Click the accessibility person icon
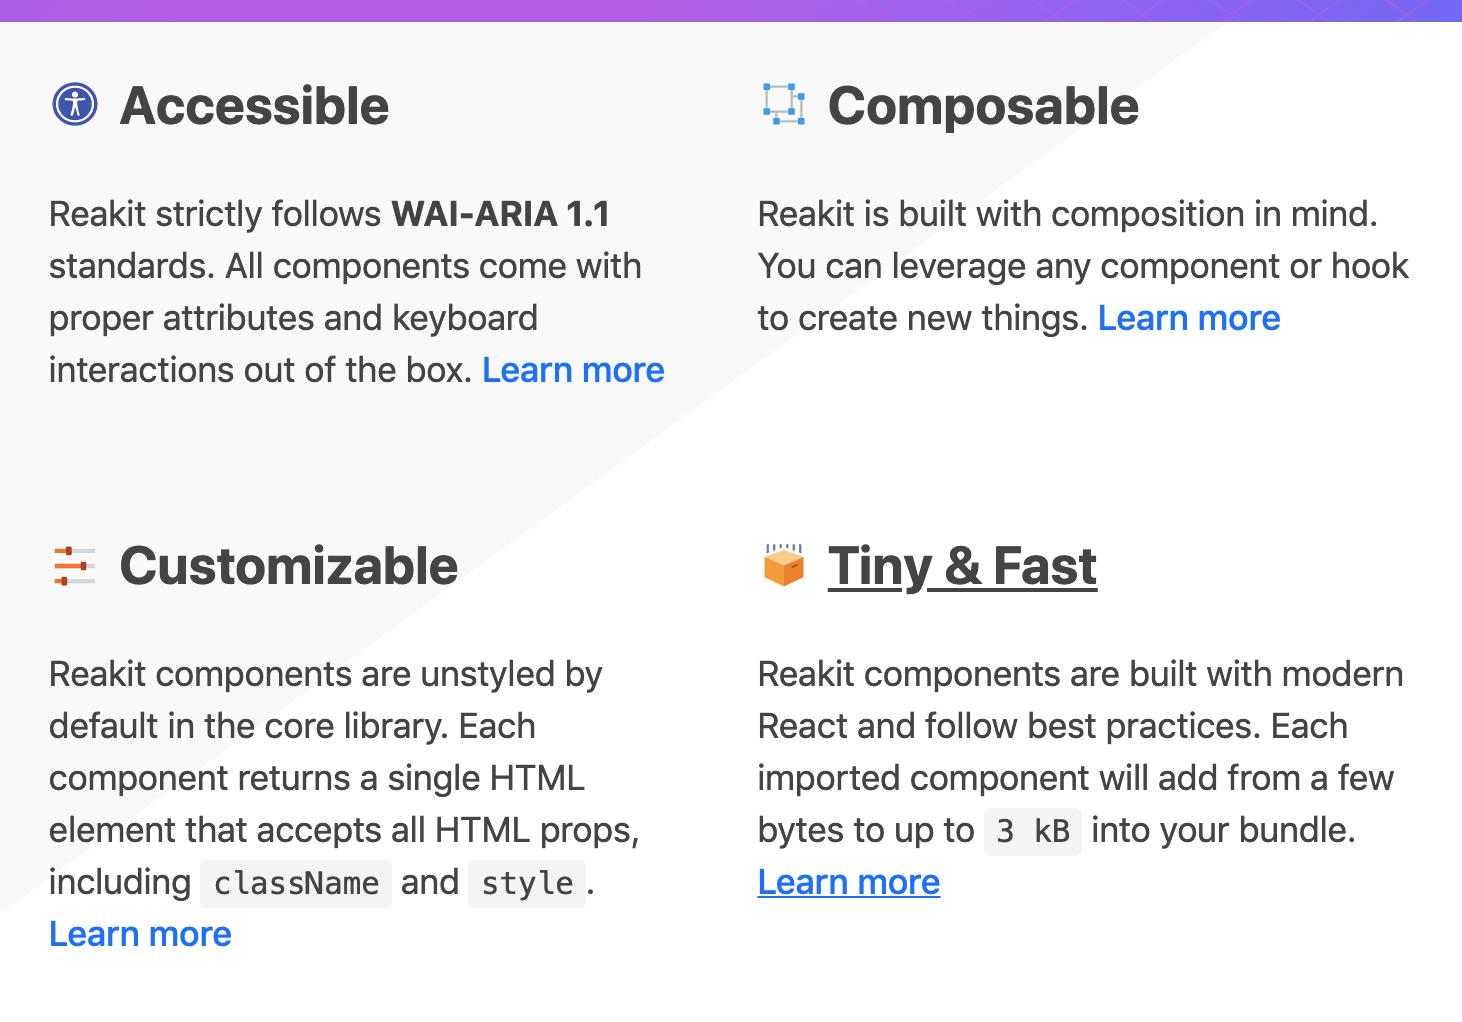Viewport: 1462px width, 1022px height. 75,104
